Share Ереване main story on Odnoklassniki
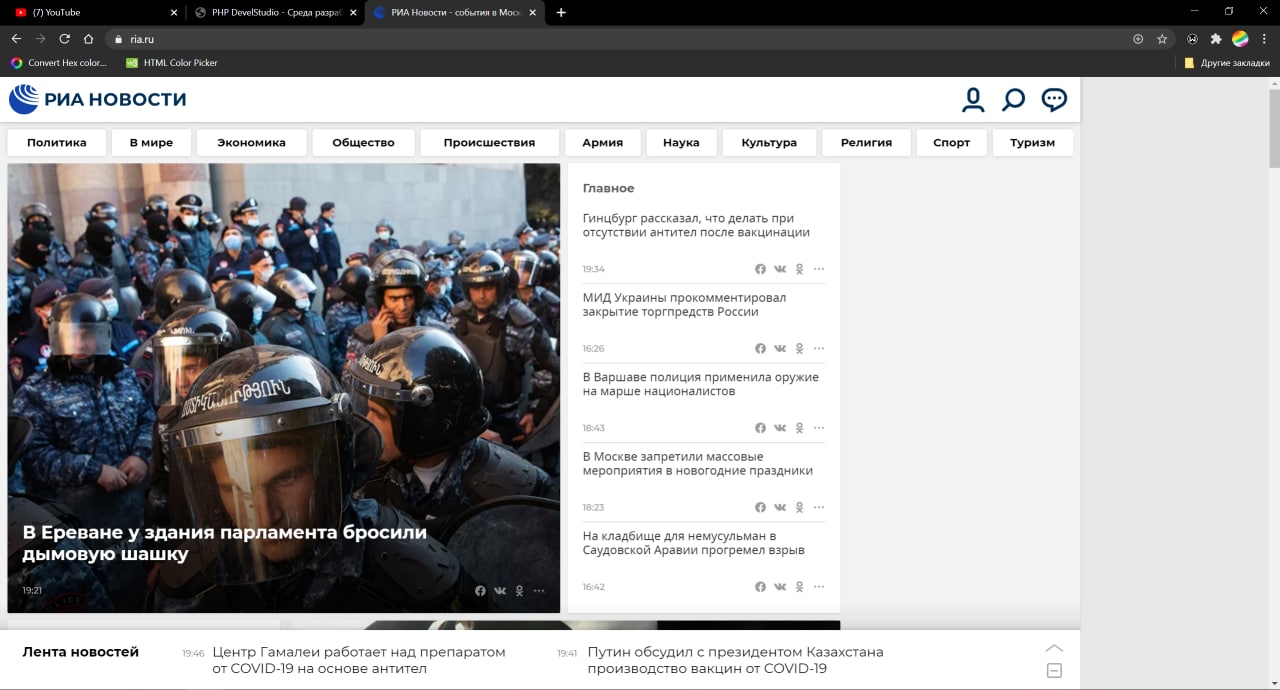 [x=519, y=591]
